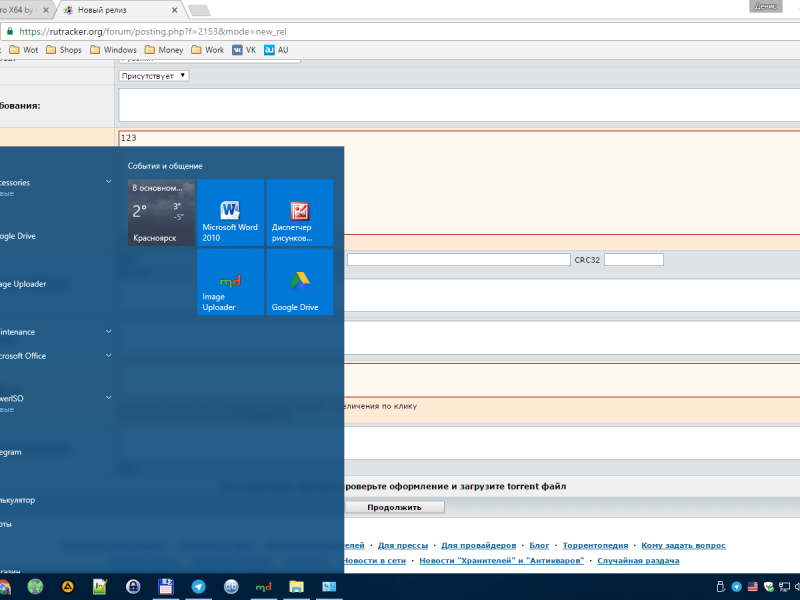The width and height of the screenshot is (800, 600).
Task: Open qBittorrent from the taskbar
Action: click(231, 587)
